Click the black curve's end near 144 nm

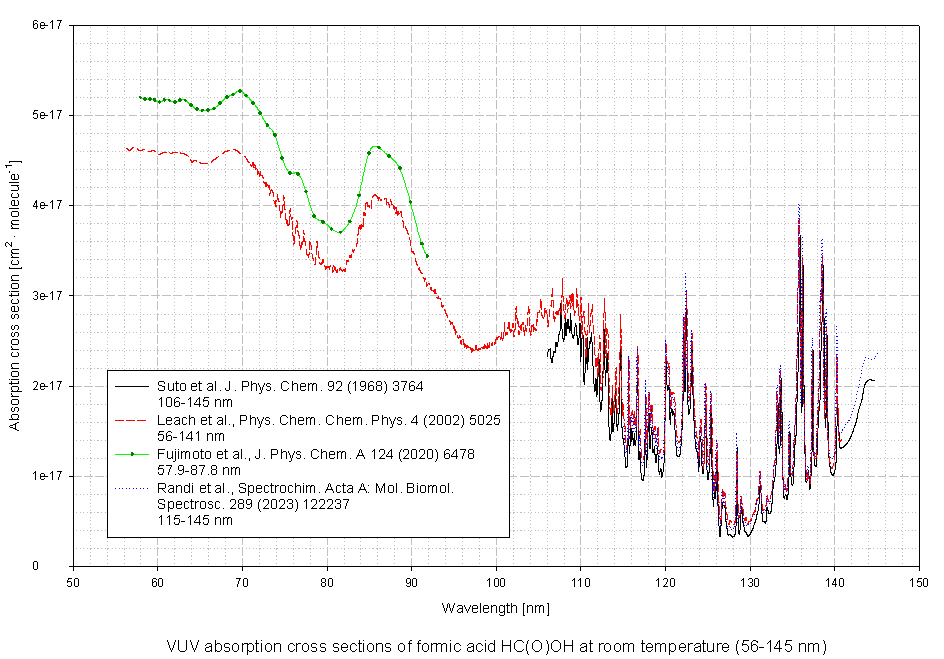(x=872, y=380)
